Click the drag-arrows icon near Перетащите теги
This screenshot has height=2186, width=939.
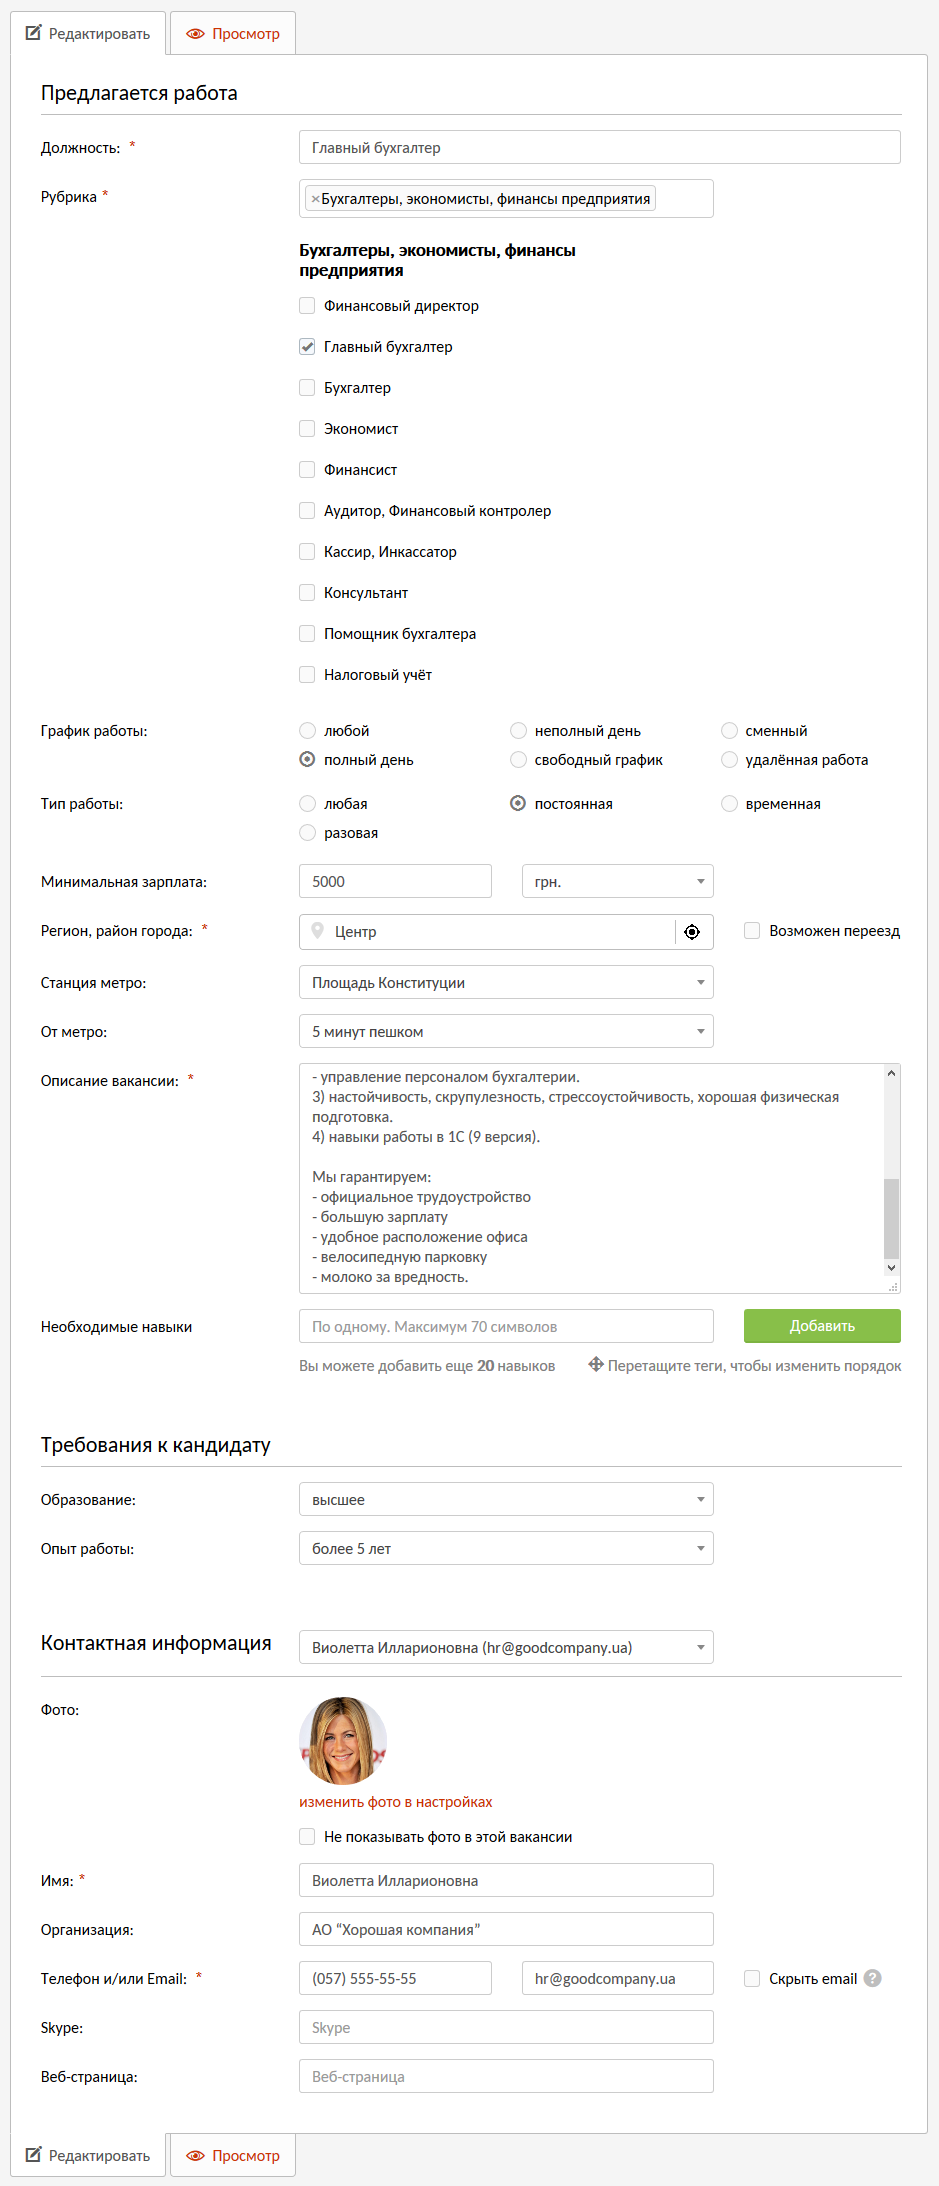coord(595,1364)
